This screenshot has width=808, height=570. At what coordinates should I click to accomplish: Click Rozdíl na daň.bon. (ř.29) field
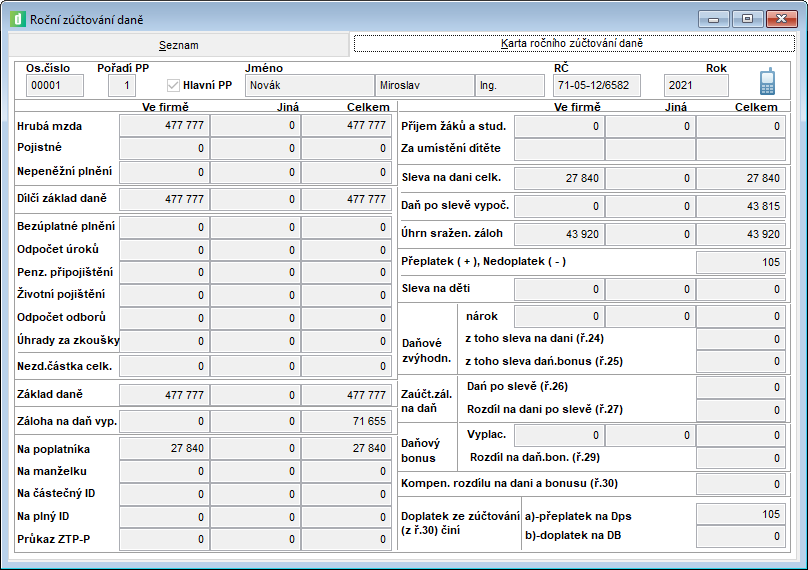click(x=741, y=458)
